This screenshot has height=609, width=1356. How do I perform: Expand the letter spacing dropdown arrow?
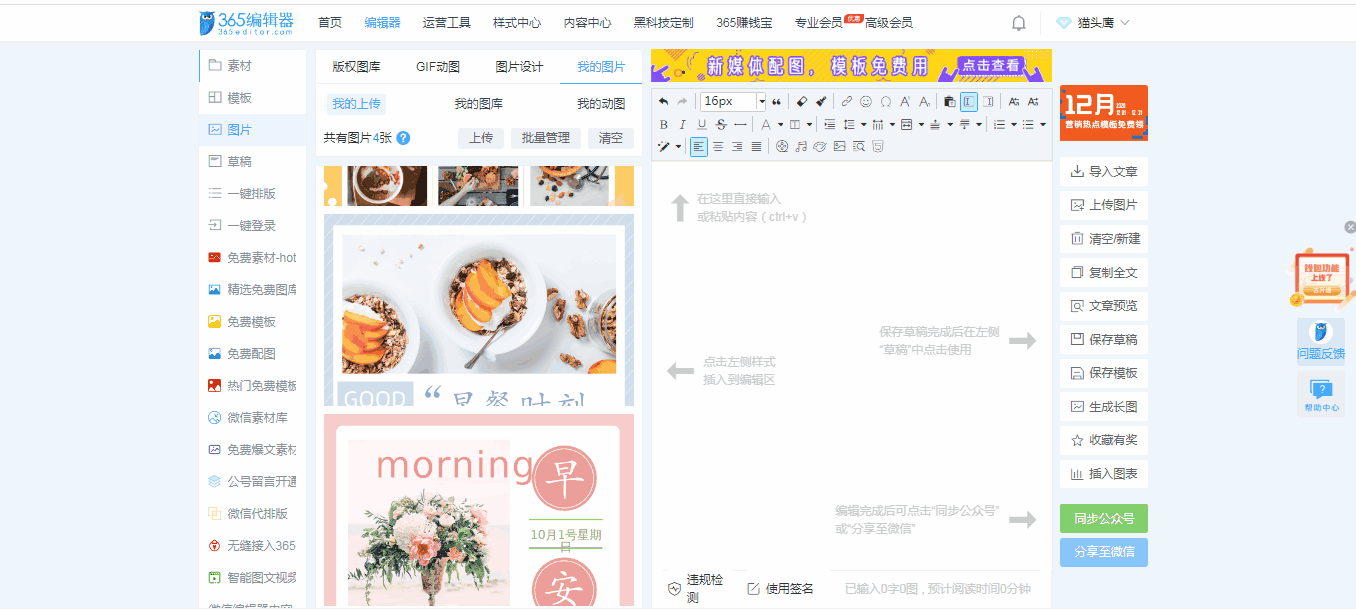(892, 125)
